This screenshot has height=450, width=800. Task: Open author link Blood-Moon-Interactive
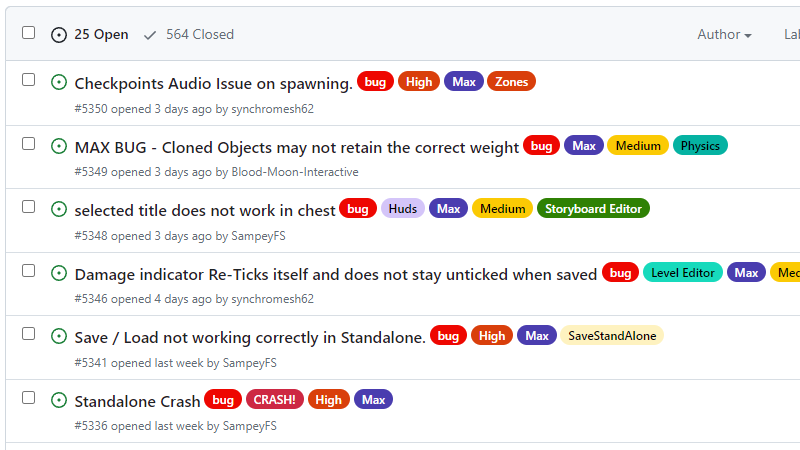[295, 172]
